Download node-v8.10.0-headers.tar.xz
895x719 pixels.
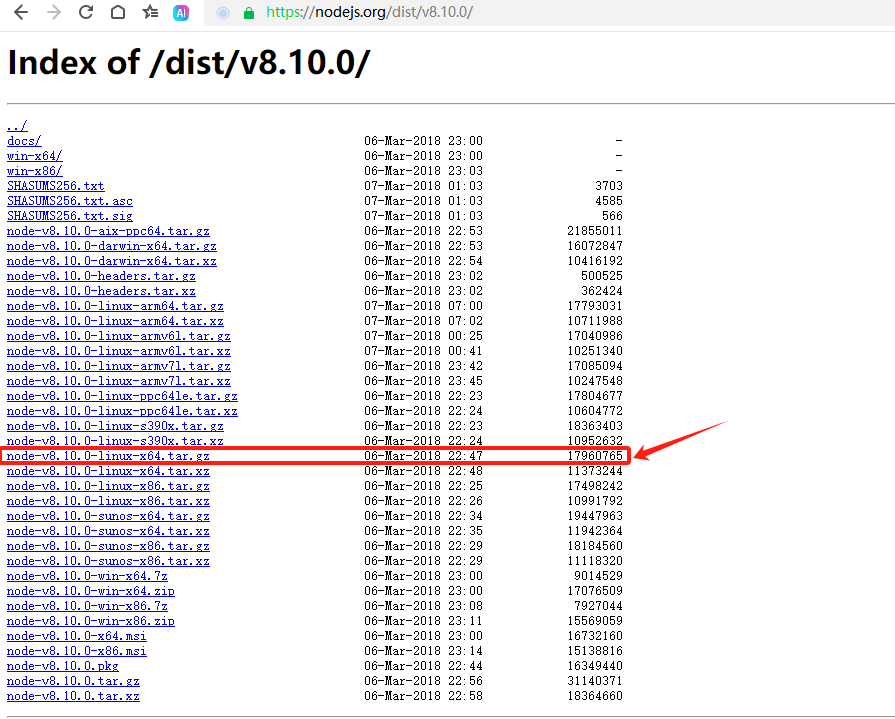point(101,290)
